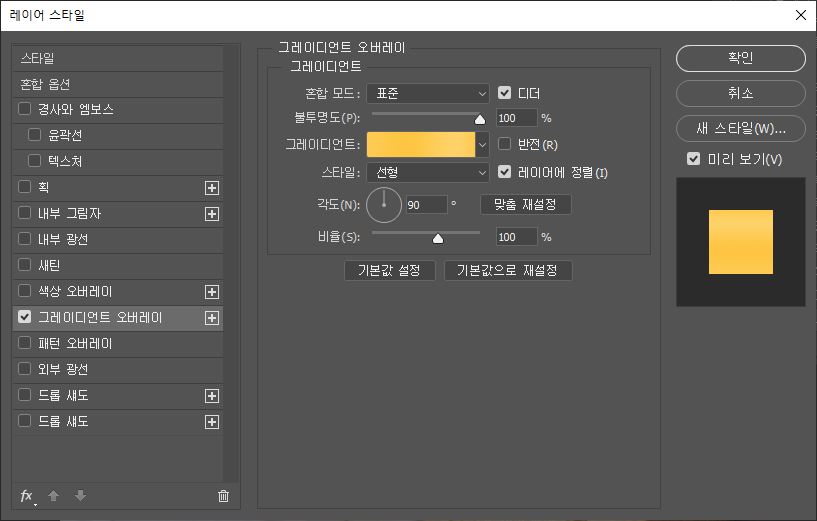The height and width of the screenshot is (521, 817).
Task: Move effect down with the down arrow icon
Action: pyautogui.click(x=80, y=496)
